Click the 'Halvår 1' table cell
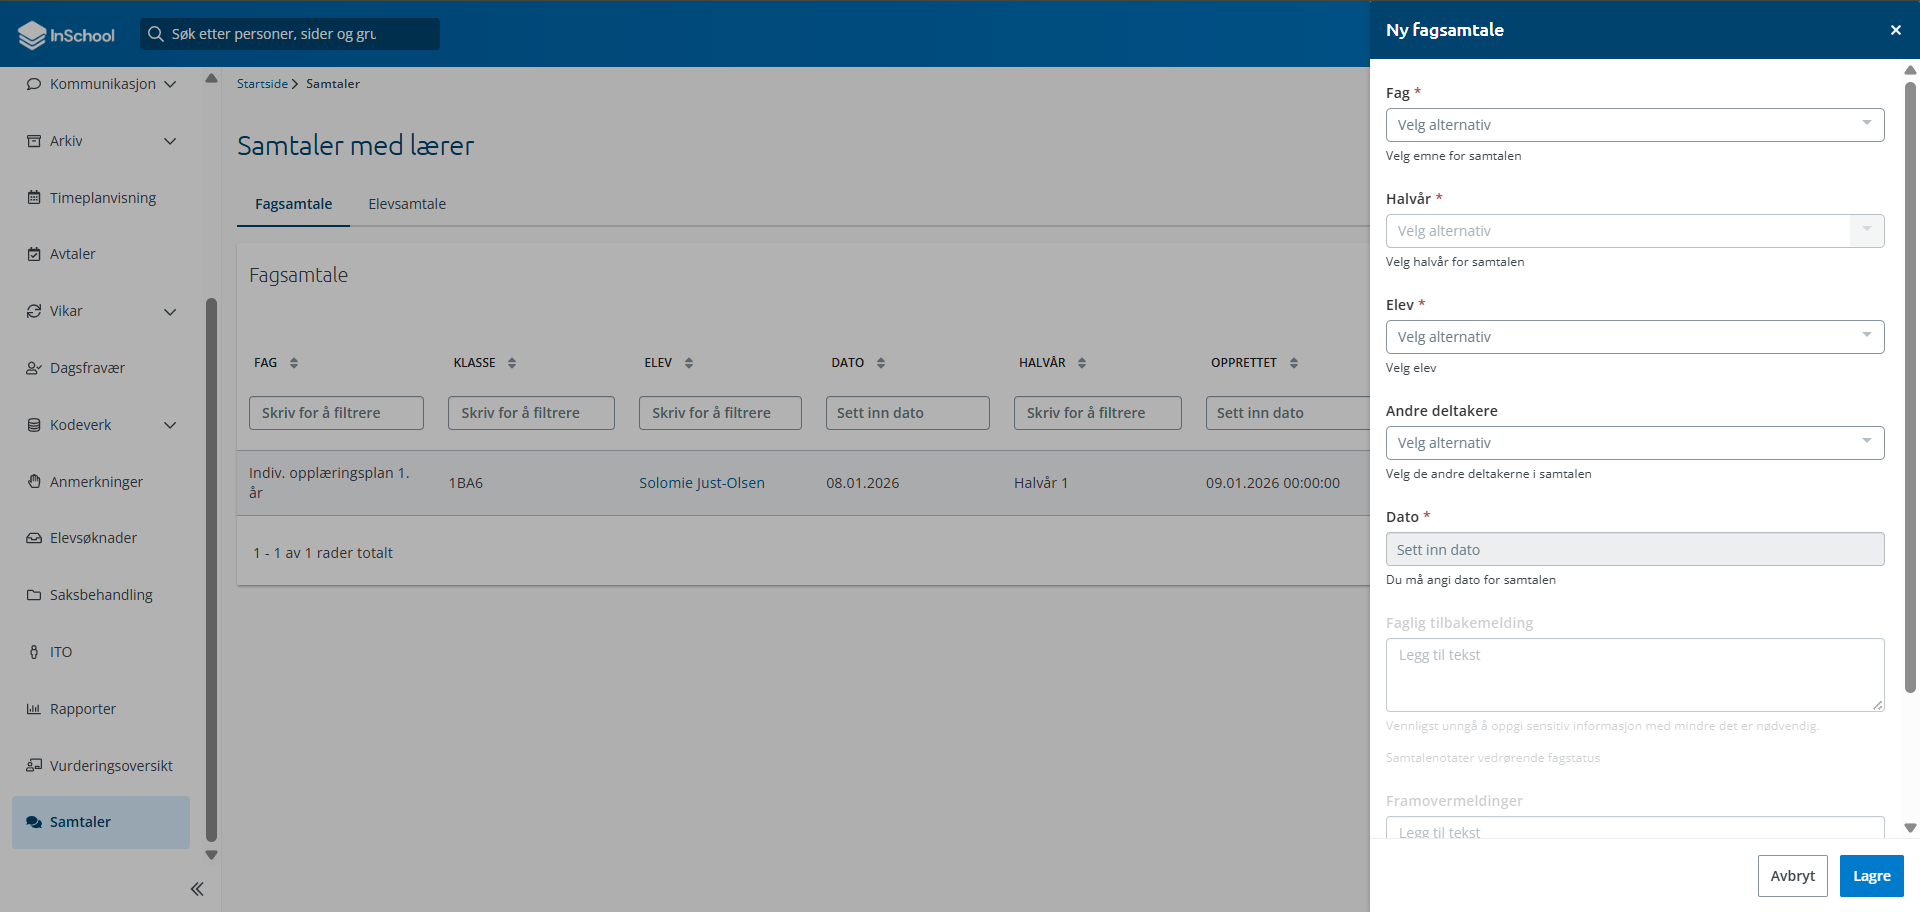Viewport: 1920px width, 912px height. point(1041,483)
